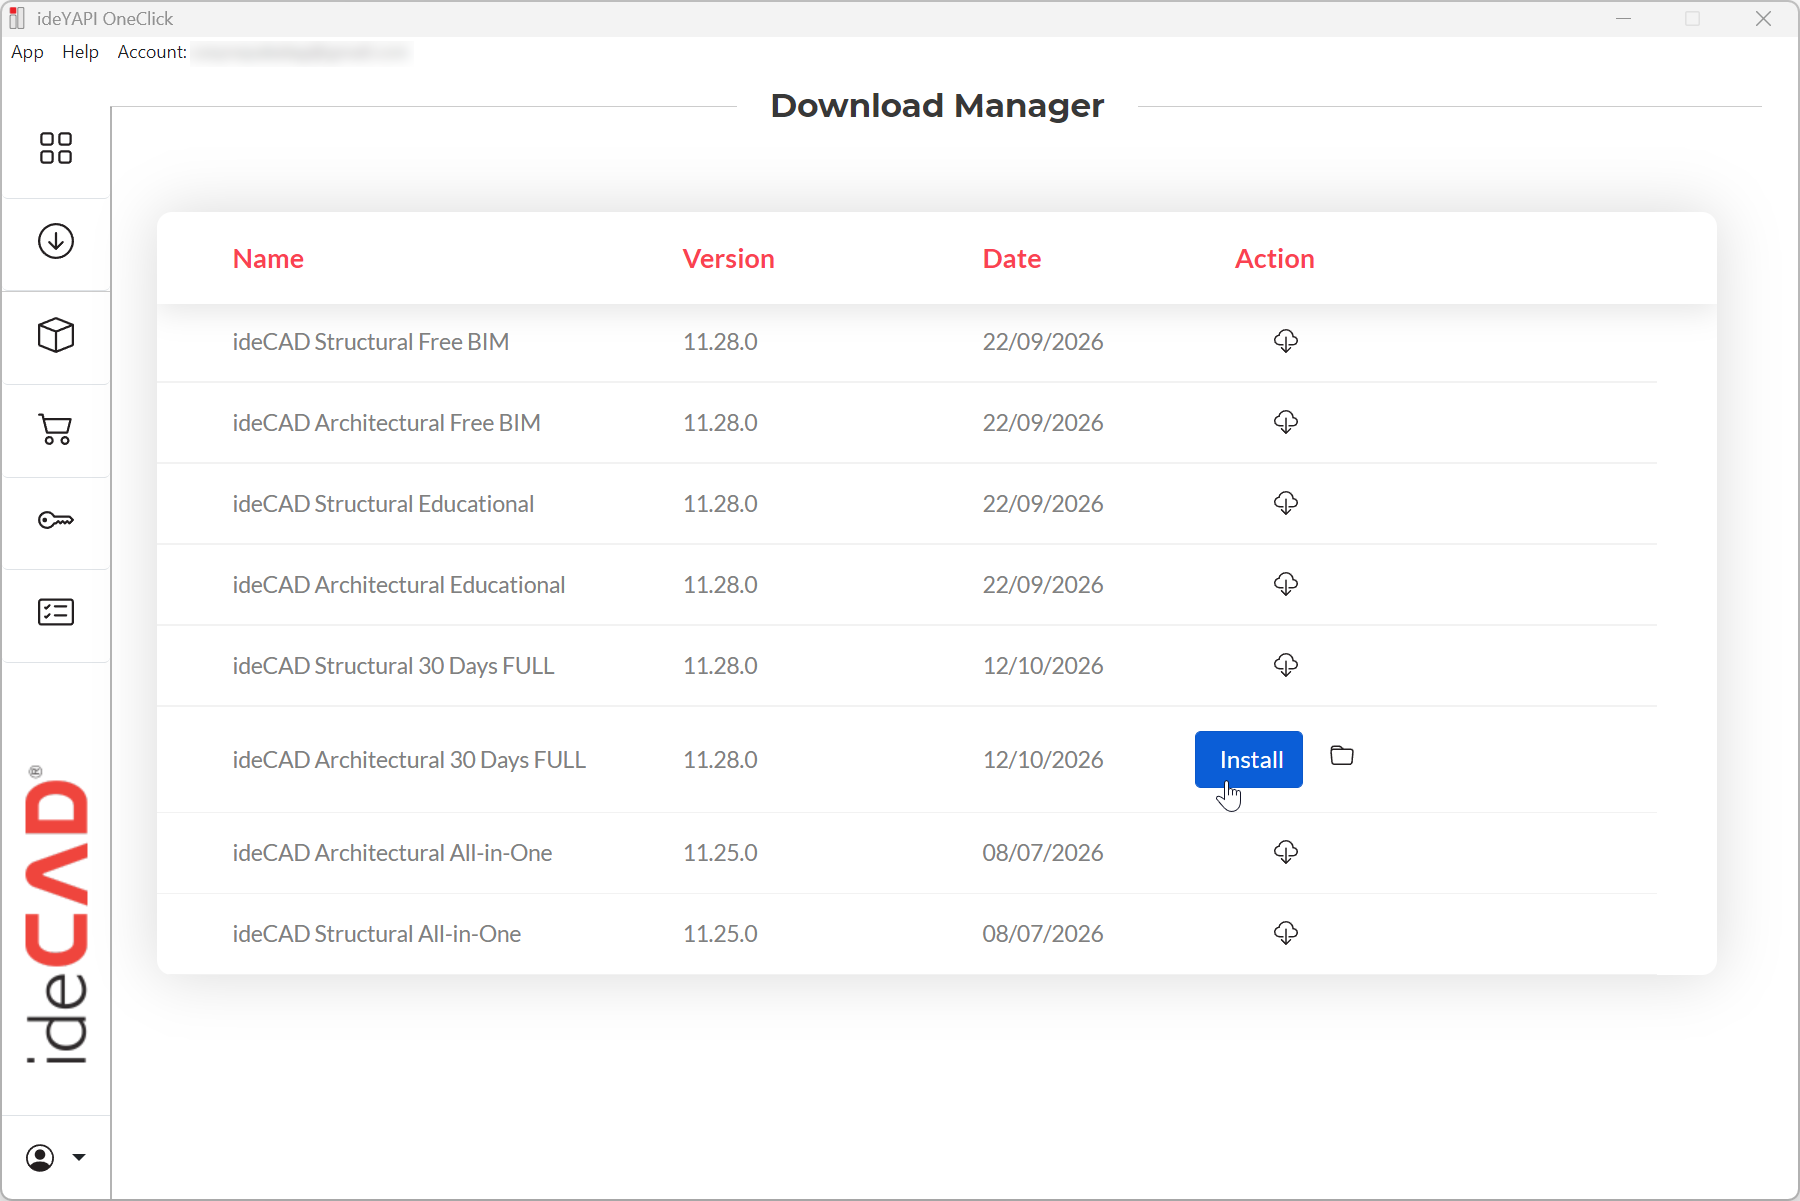Select the ideCAD Structural Educational name

pyautogui.click(x=384, y=504)
